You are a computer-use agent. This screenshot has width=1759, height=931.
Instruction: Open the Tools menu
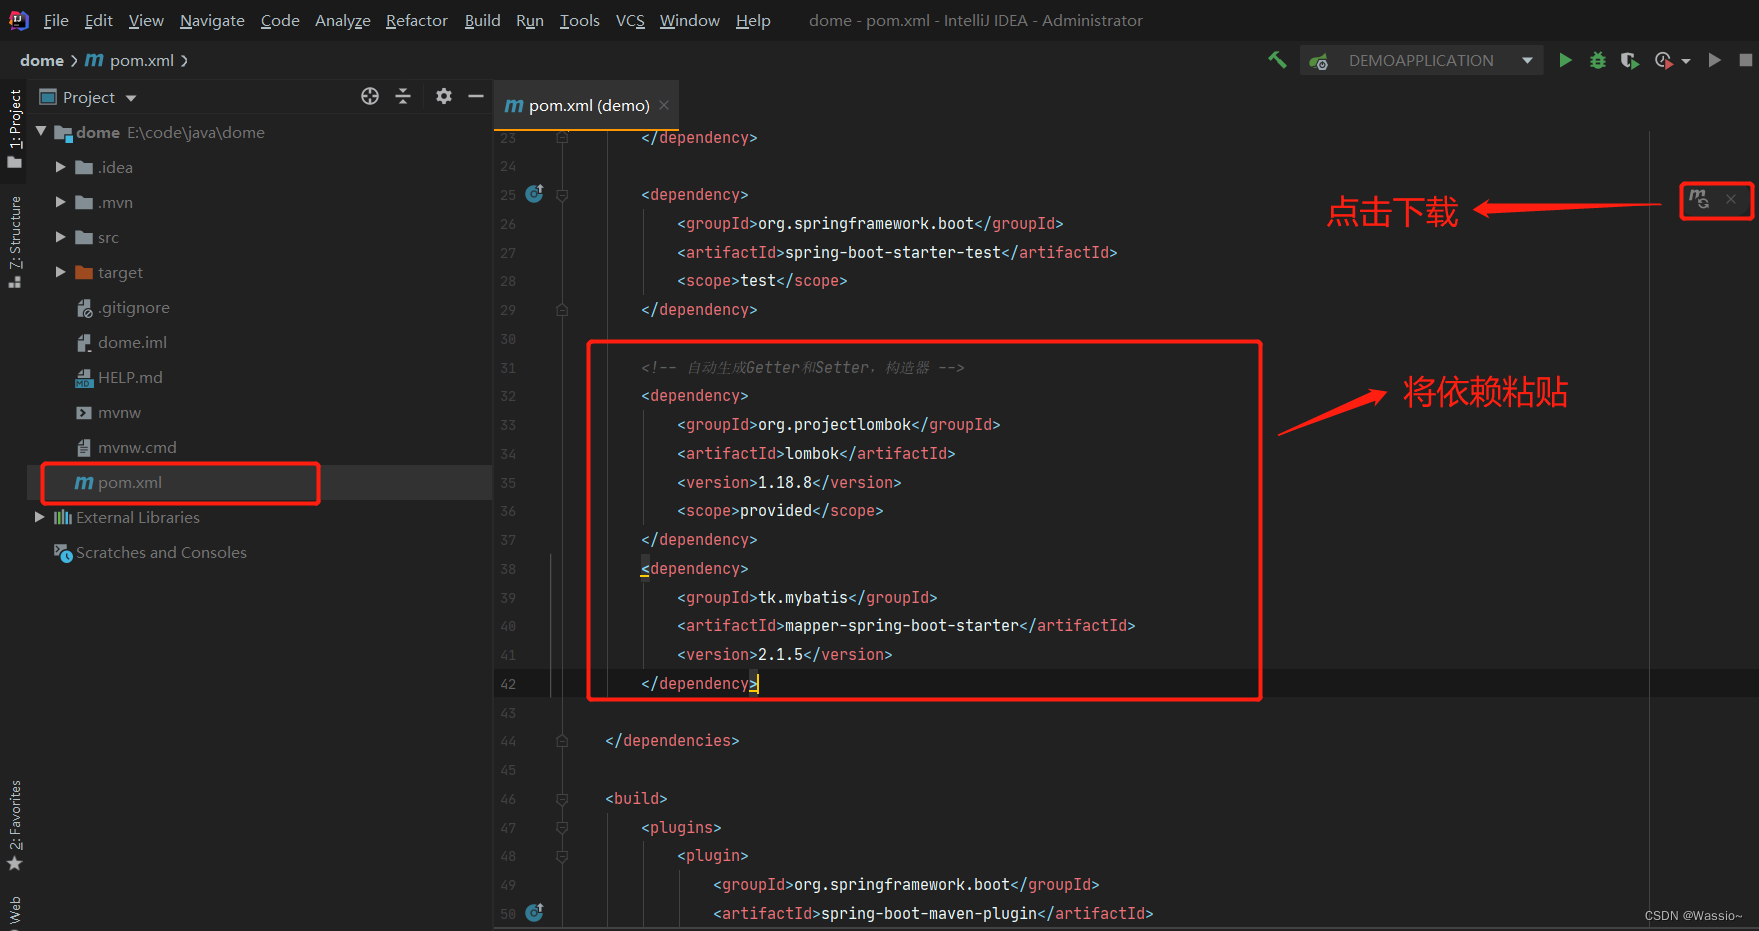tap(580, 20)
